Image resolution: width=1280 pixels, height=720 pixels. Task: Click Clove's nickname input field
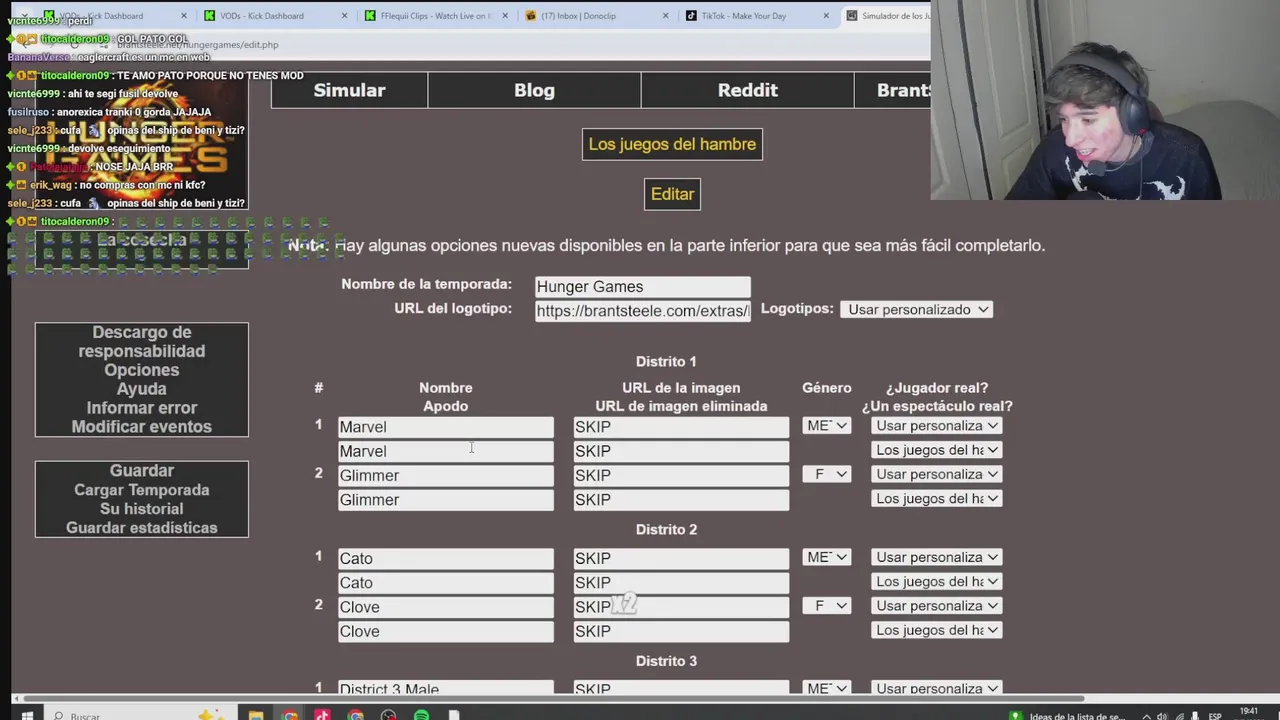coord(445,632)
